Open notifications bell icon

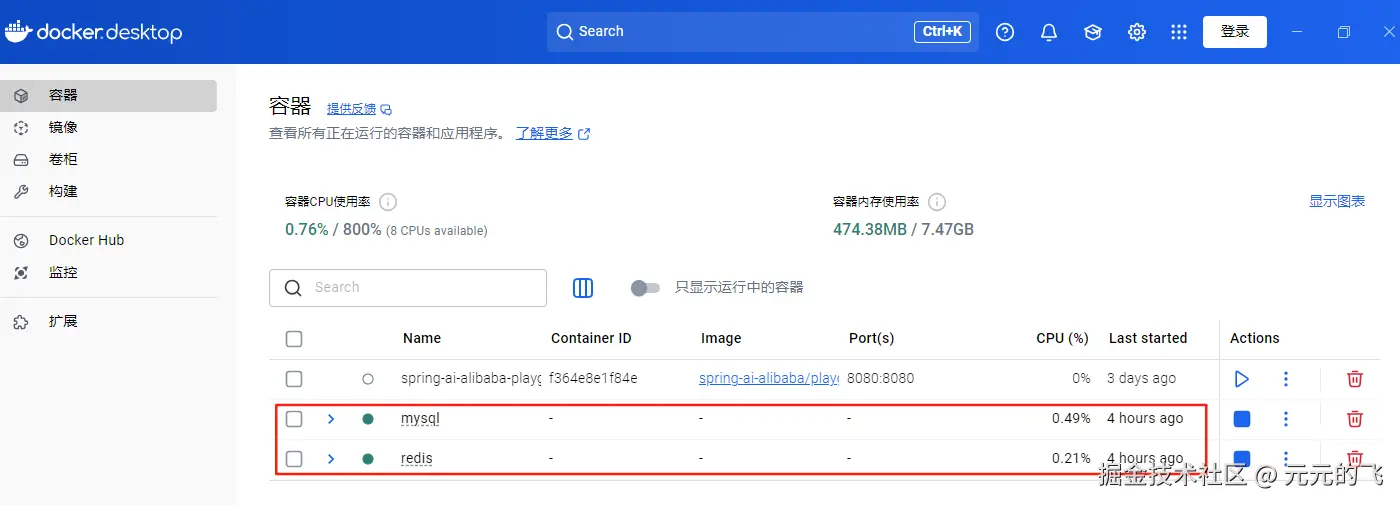pyautogui.click(x=1049, y=32)
